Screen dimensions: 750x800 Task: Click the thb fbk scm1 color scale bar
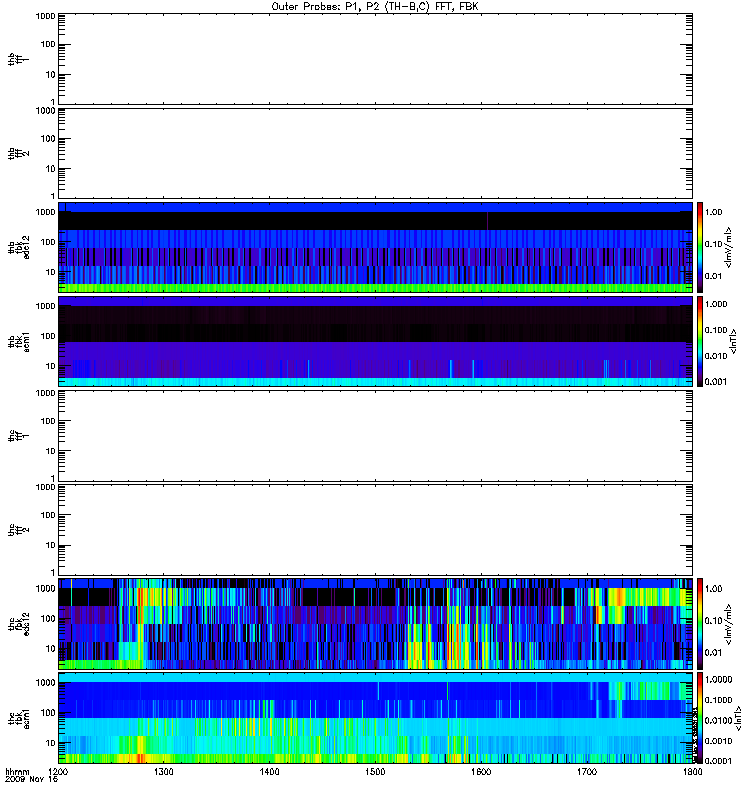tap(700, 341)
